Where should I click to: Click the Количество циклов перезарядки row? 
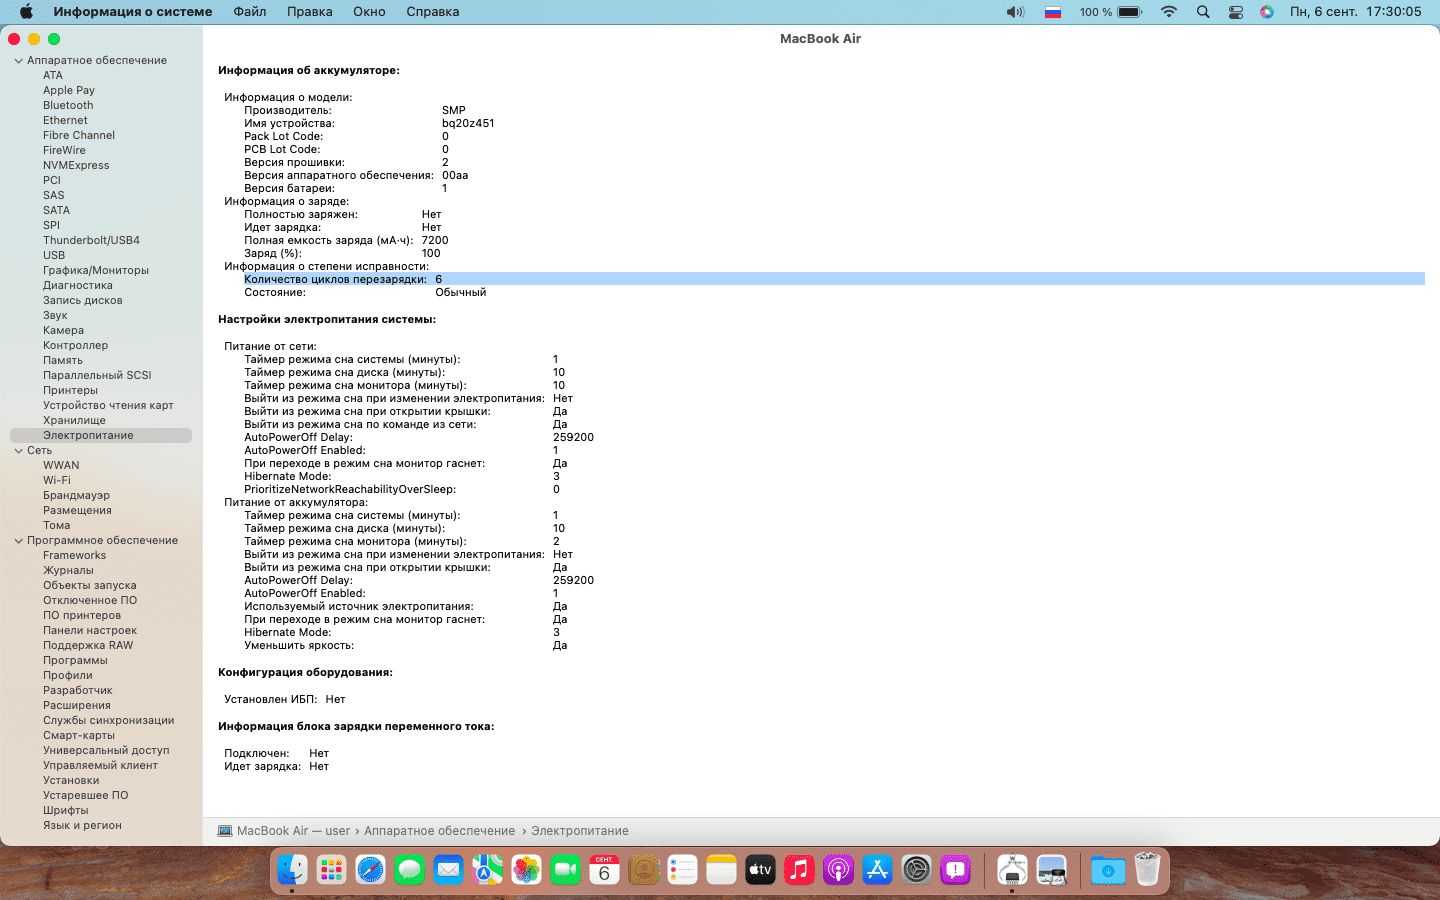click(834, 279)
